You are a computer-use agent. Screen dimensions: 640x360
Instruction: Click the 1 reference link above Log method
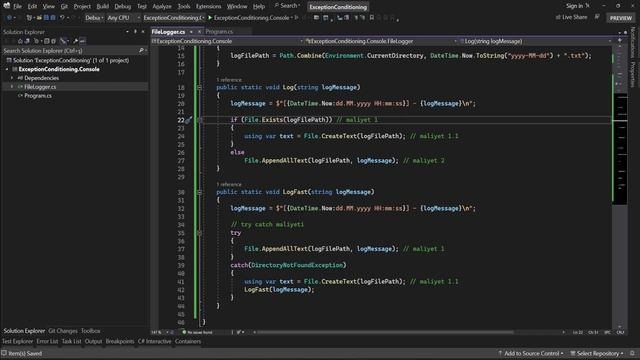tap(229, 80)
